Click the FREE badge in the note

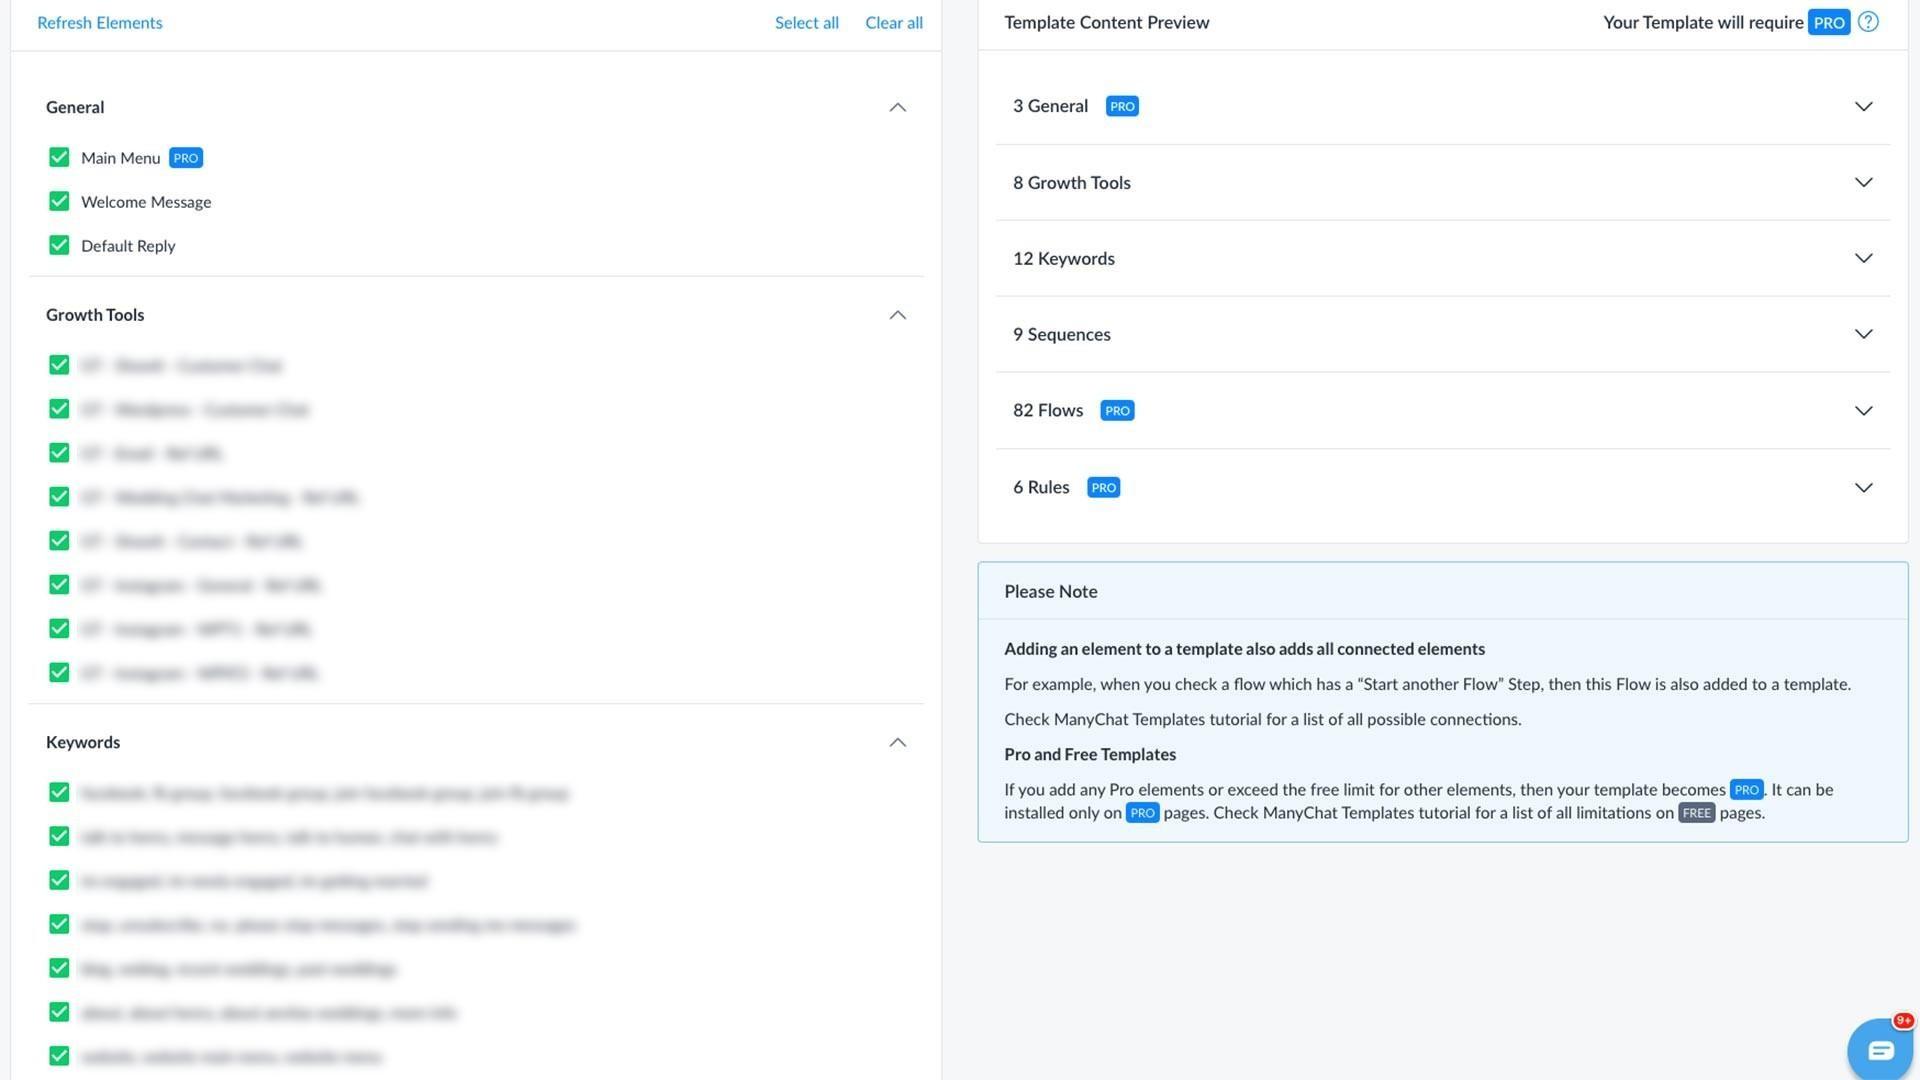[1696, 813]
